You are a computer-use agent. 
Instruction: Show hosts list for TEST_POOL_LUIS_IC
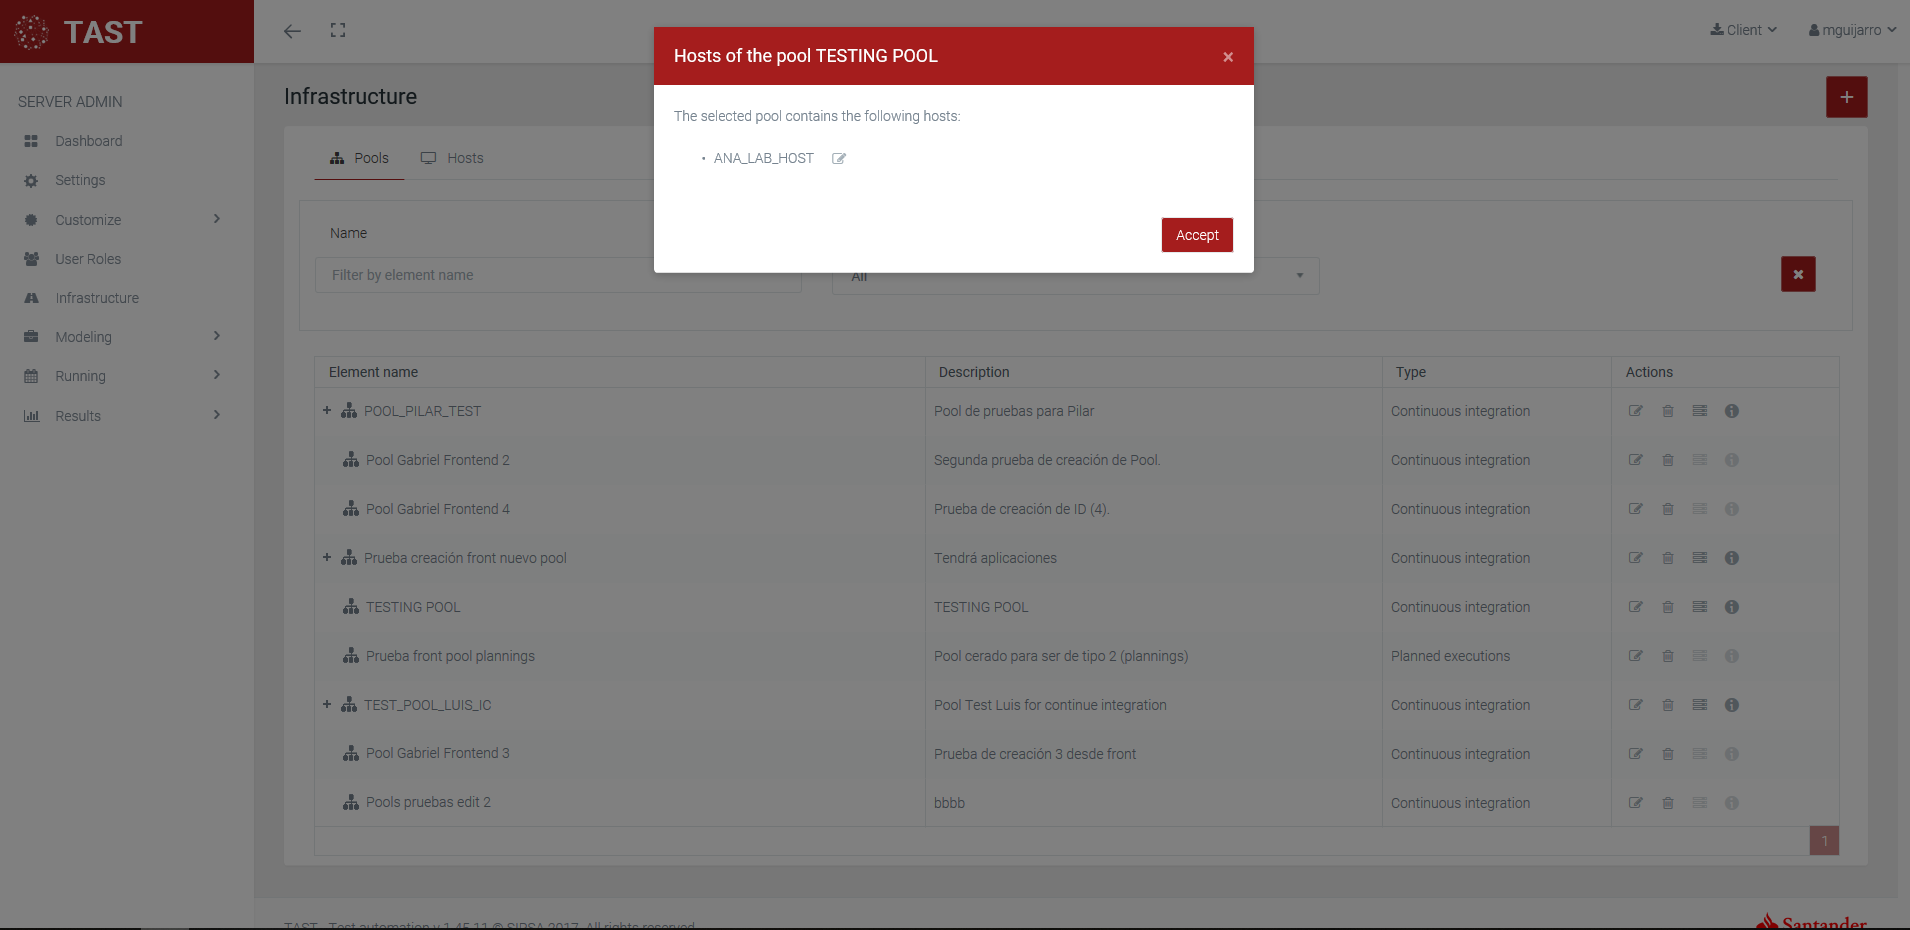[x=1700, y=705]
